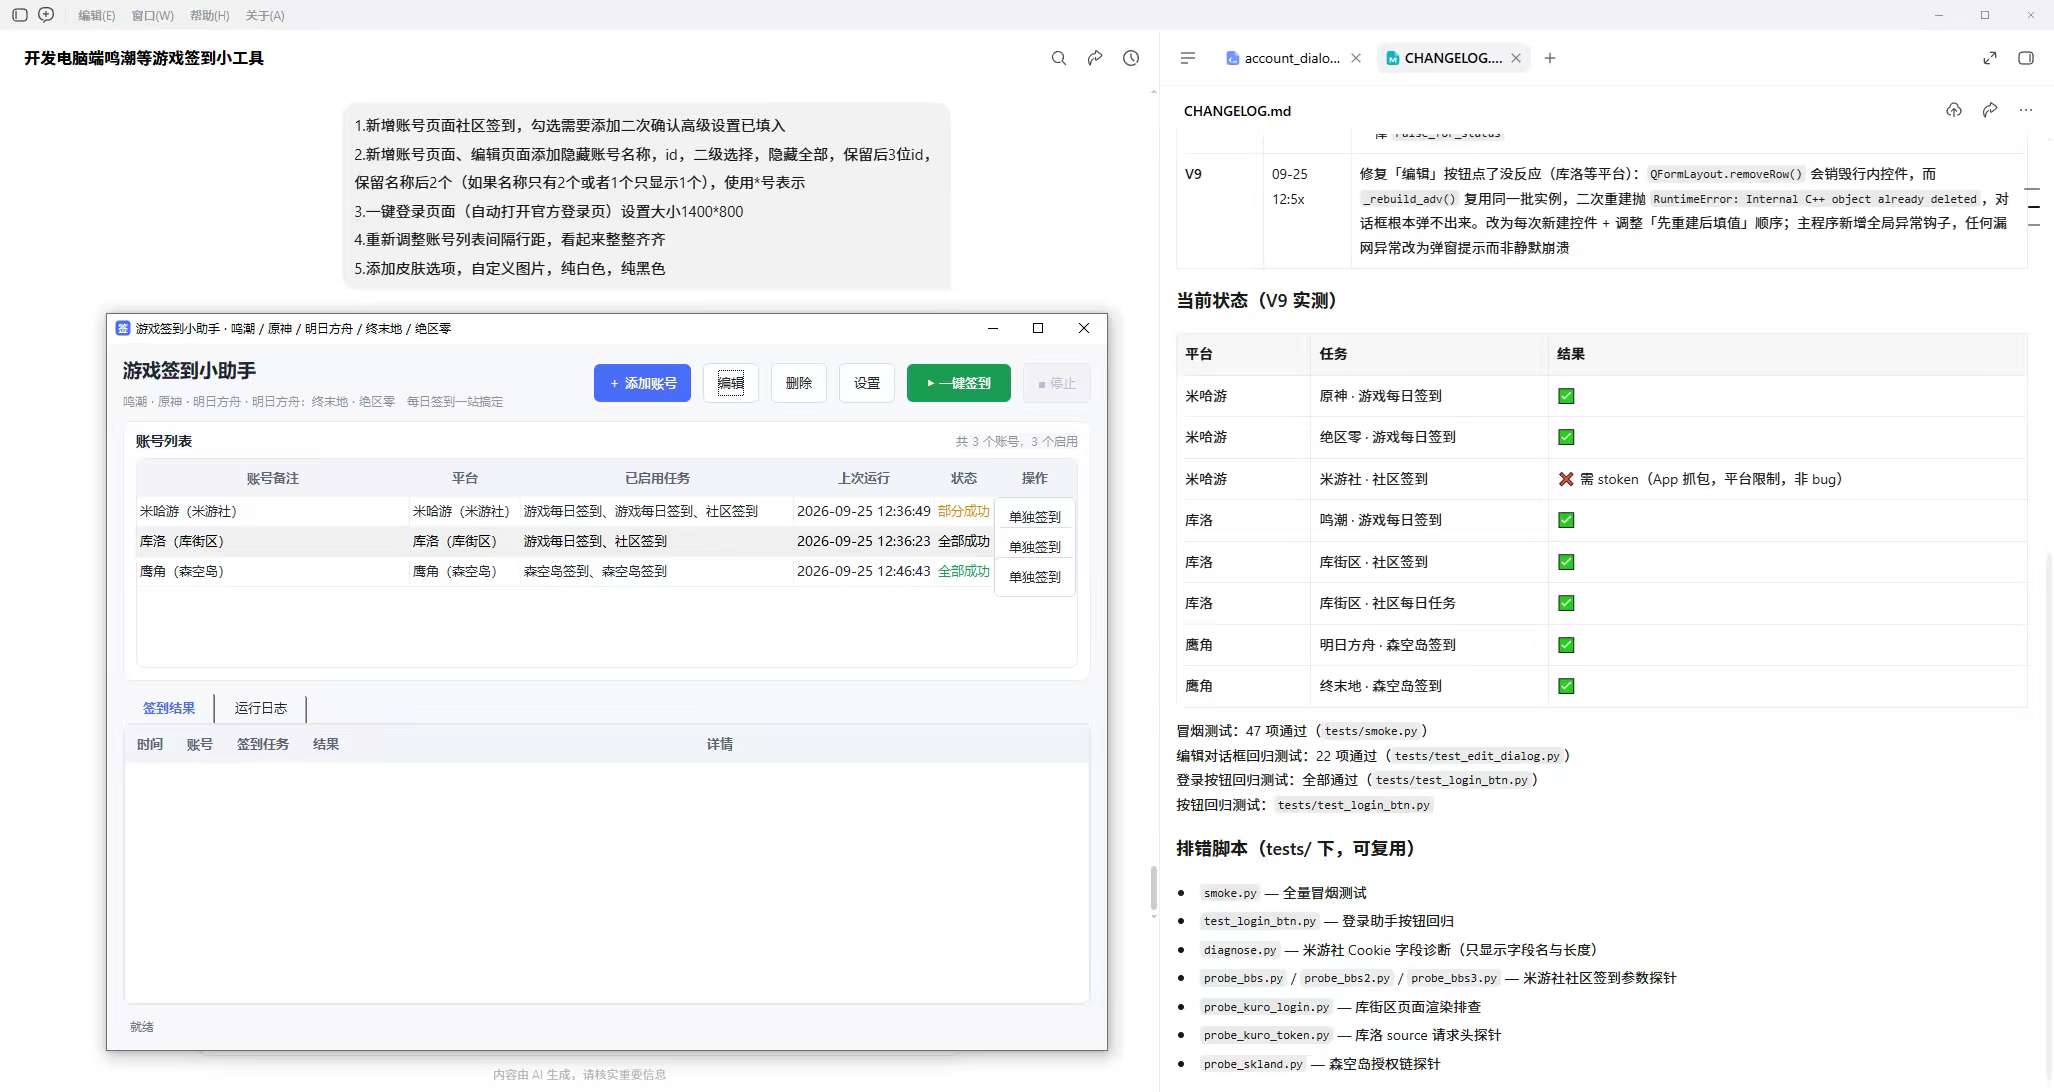Start 一键签到 with the green button
The width and height of the screenshot is (2054, 1092).
click(x=959, y=383)
